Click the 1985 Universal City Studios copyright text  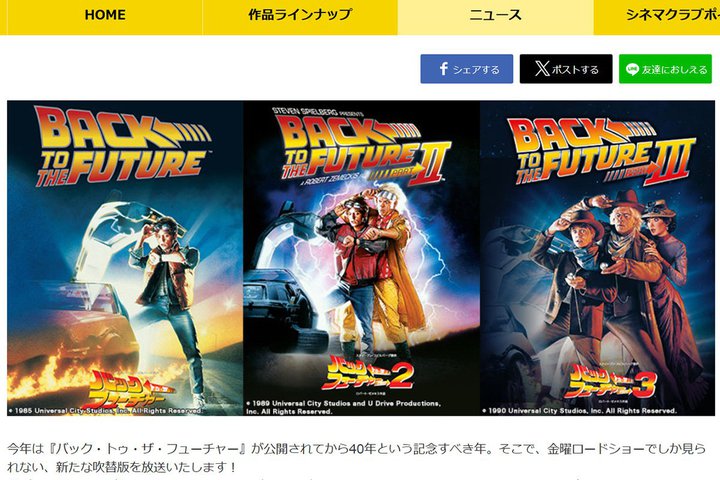[x=105, y=411]
